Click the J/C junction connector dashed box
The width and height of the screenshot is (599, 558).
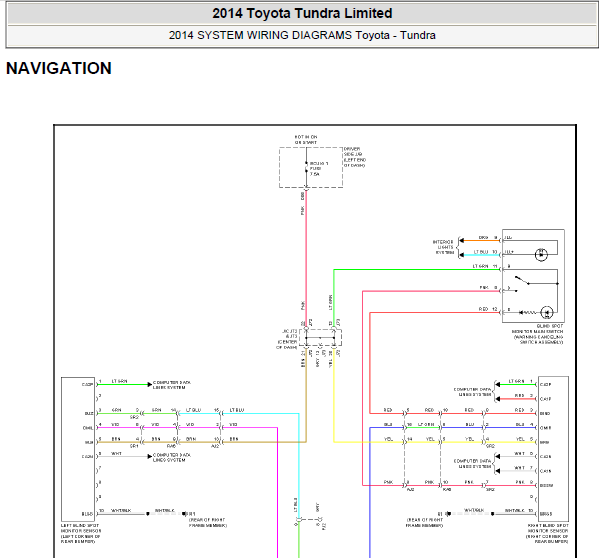[320, 337]
